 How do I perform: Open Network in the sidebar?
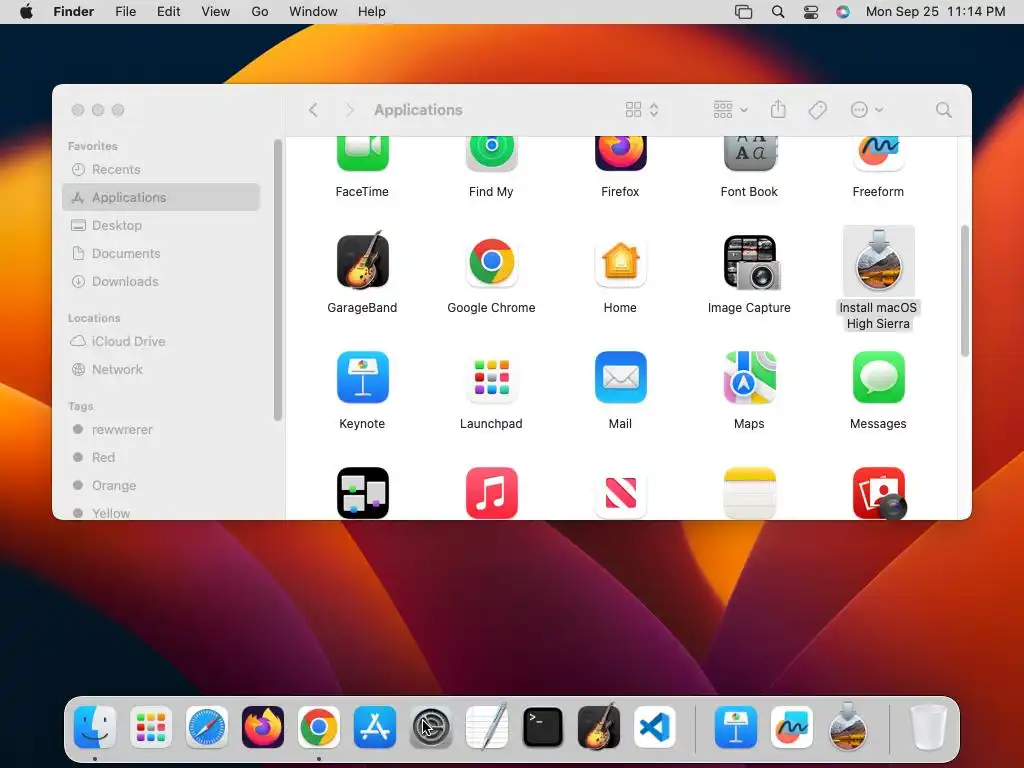coord(161,369)
